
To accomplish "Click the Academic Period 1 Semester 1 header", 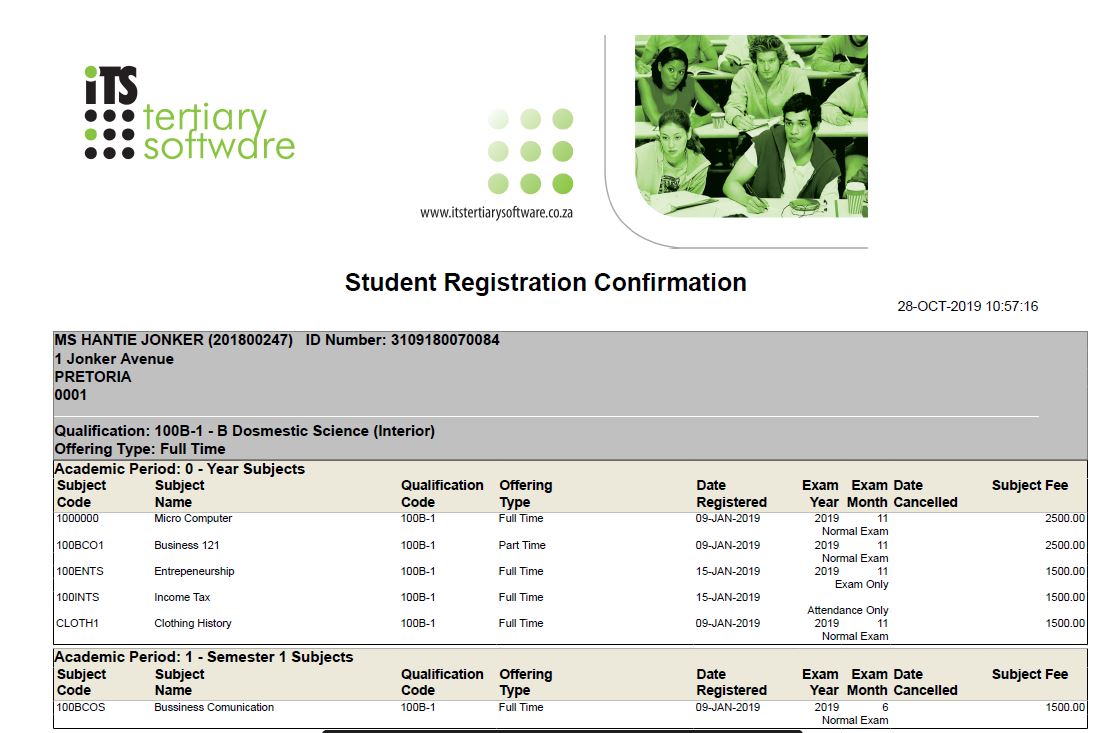I will click(x=204, y=657).
